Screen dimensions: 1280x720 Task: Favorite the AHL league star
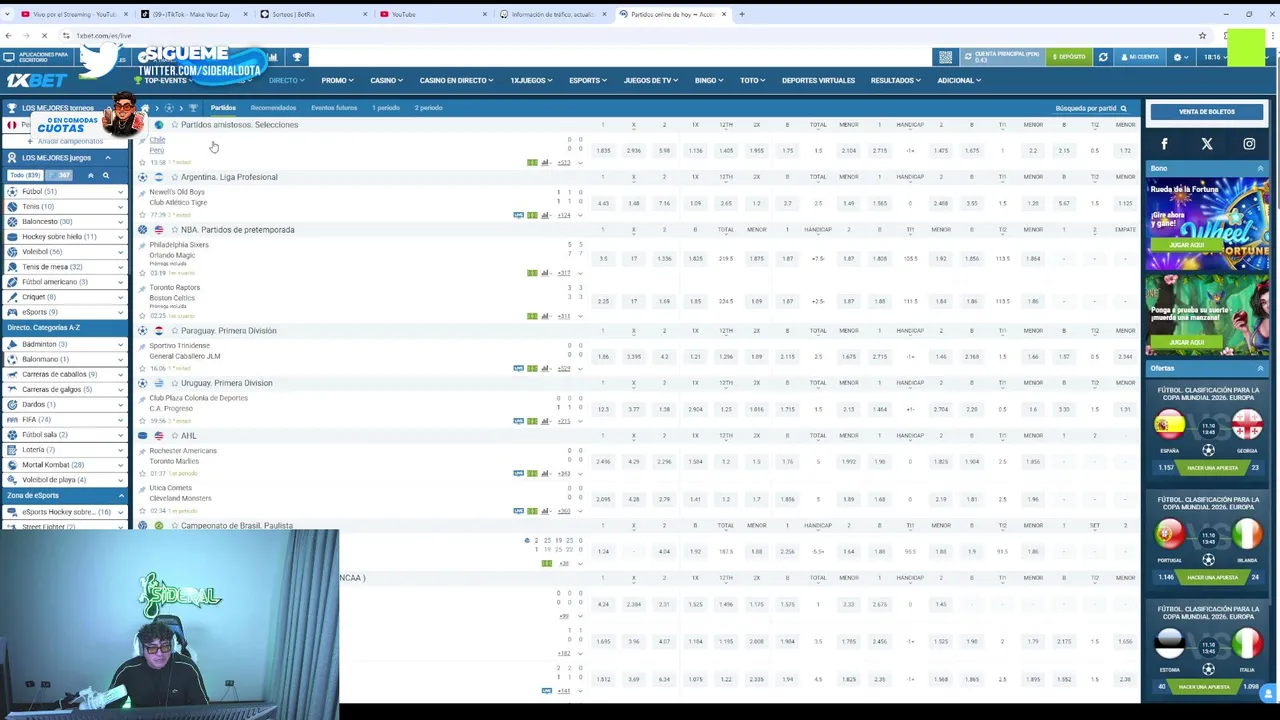174,436
